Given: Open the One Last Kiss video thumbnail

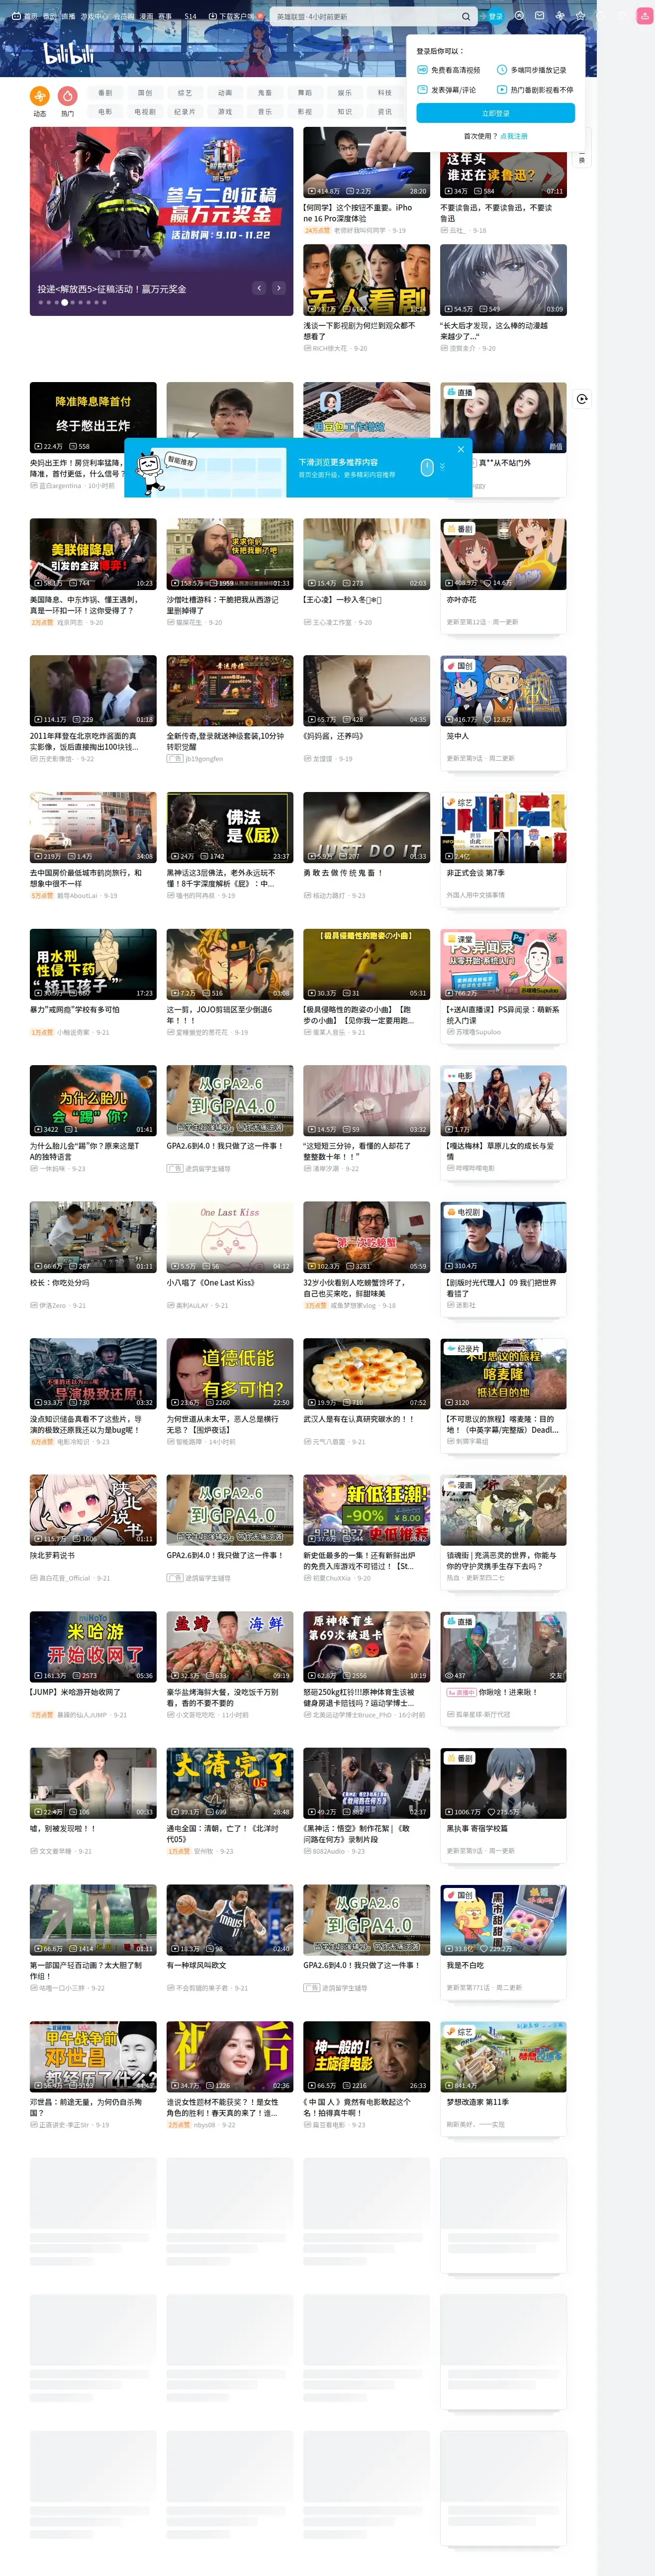Looking at the screenshot, I should (230, 1236).
